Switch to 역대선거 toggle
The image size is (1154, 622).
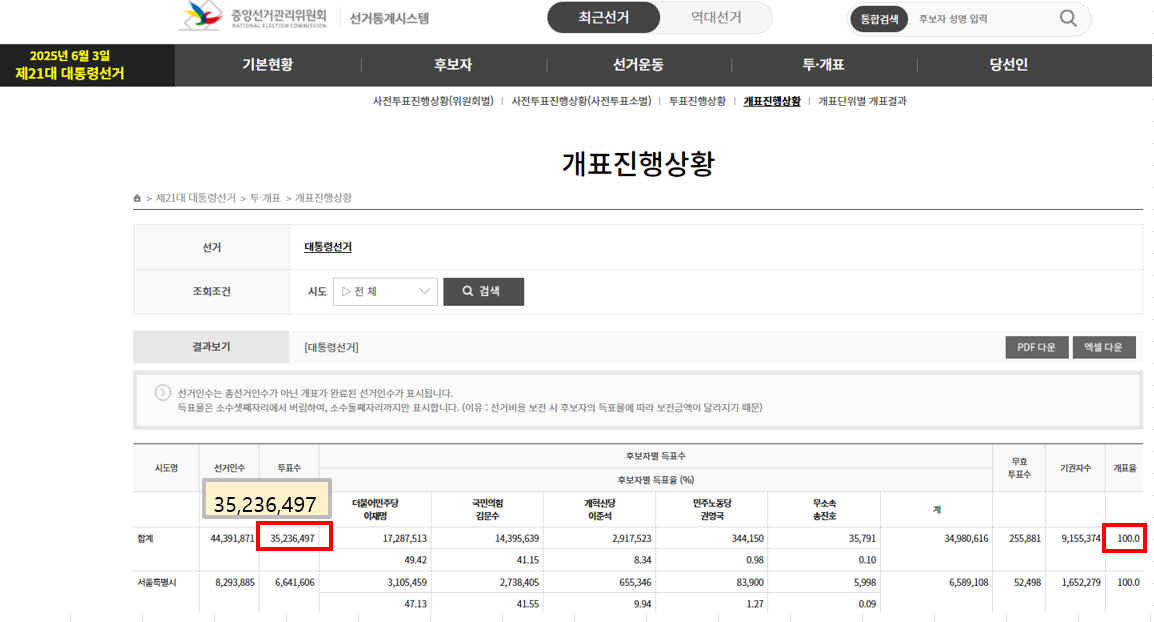(716, 18)
